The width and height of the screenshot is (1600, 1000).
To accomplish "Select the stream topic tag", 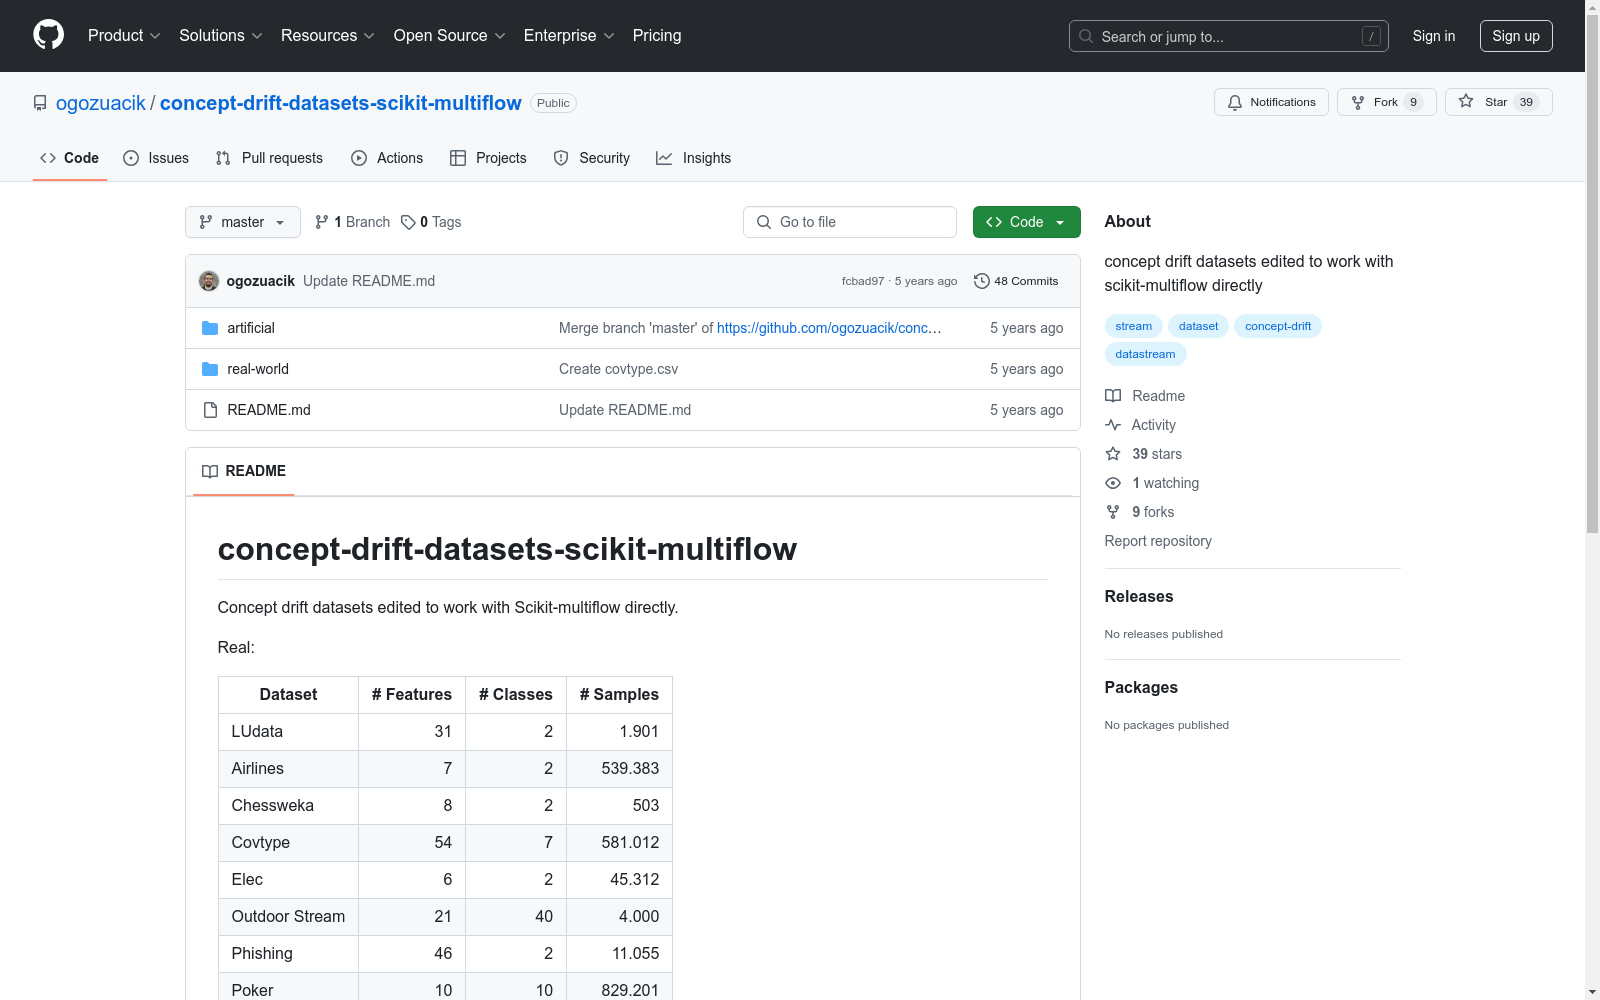I will coord(1134,326).
